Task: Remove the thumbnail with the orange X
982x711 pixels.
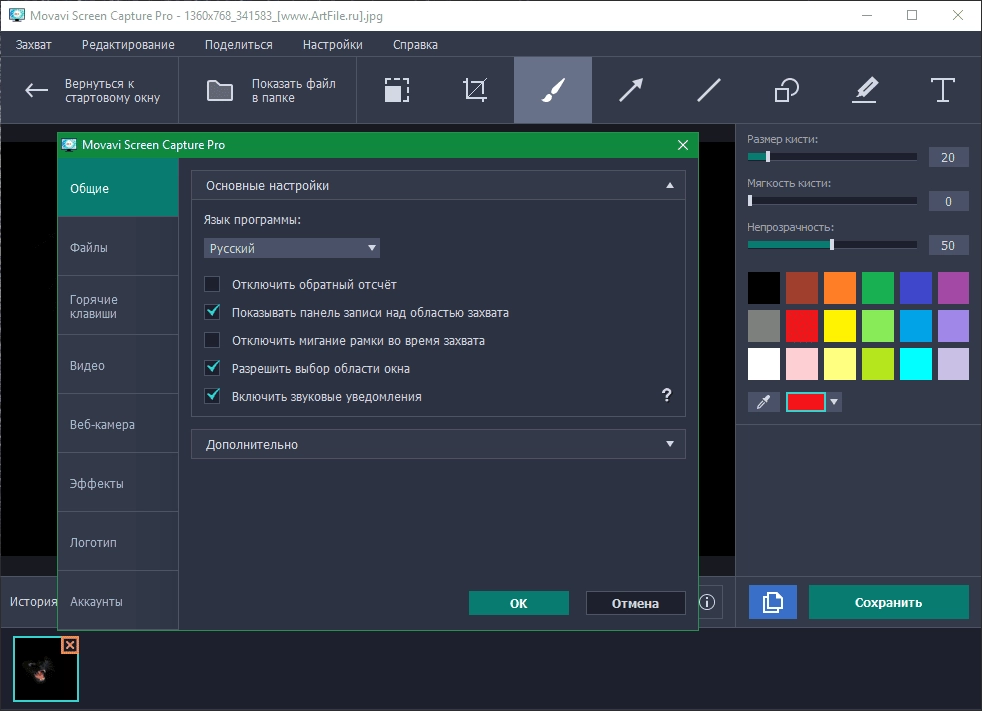Action: pyautogui.click(x=70, y=645)
